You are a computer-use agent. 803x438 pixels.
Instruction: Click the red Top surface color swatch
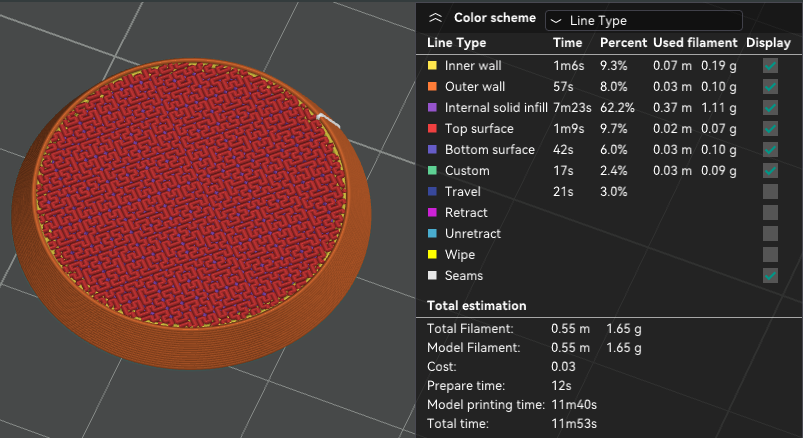pos(432,129)
